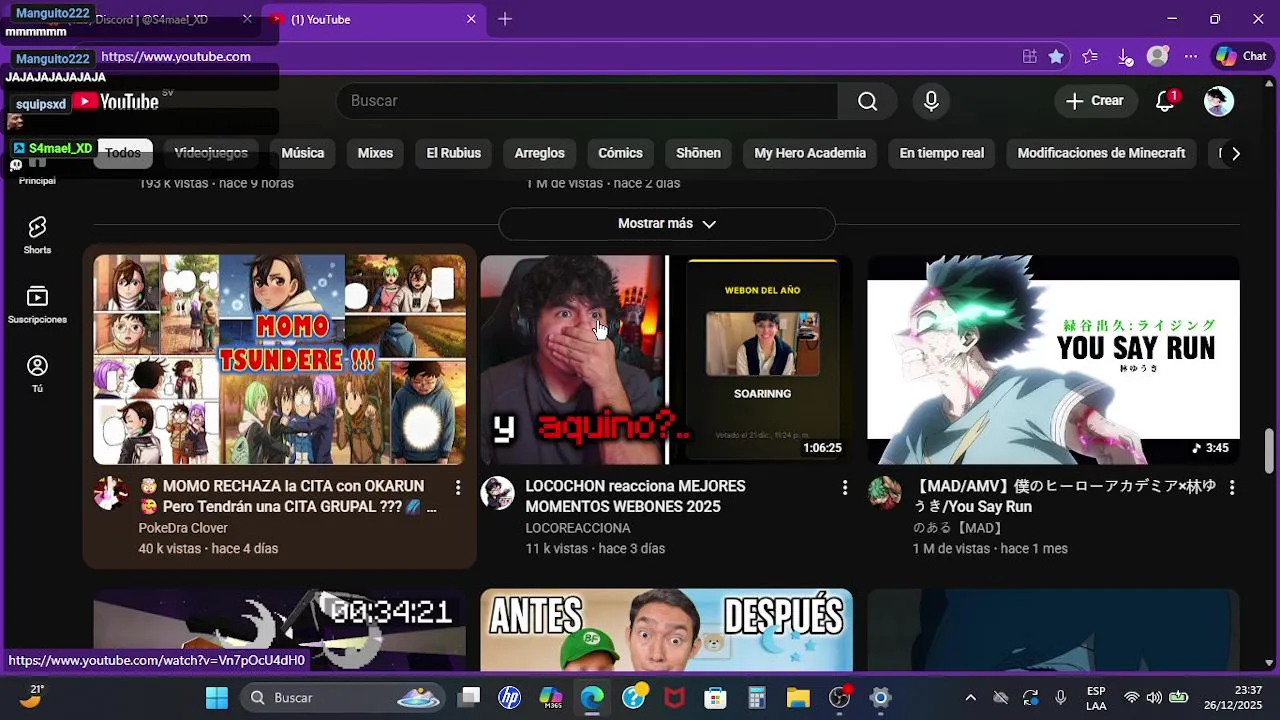Viewport: 1280px width, 720px height.
Task: Click the Windows taskbar Buscar search box
Action: (x=343, y=697)
